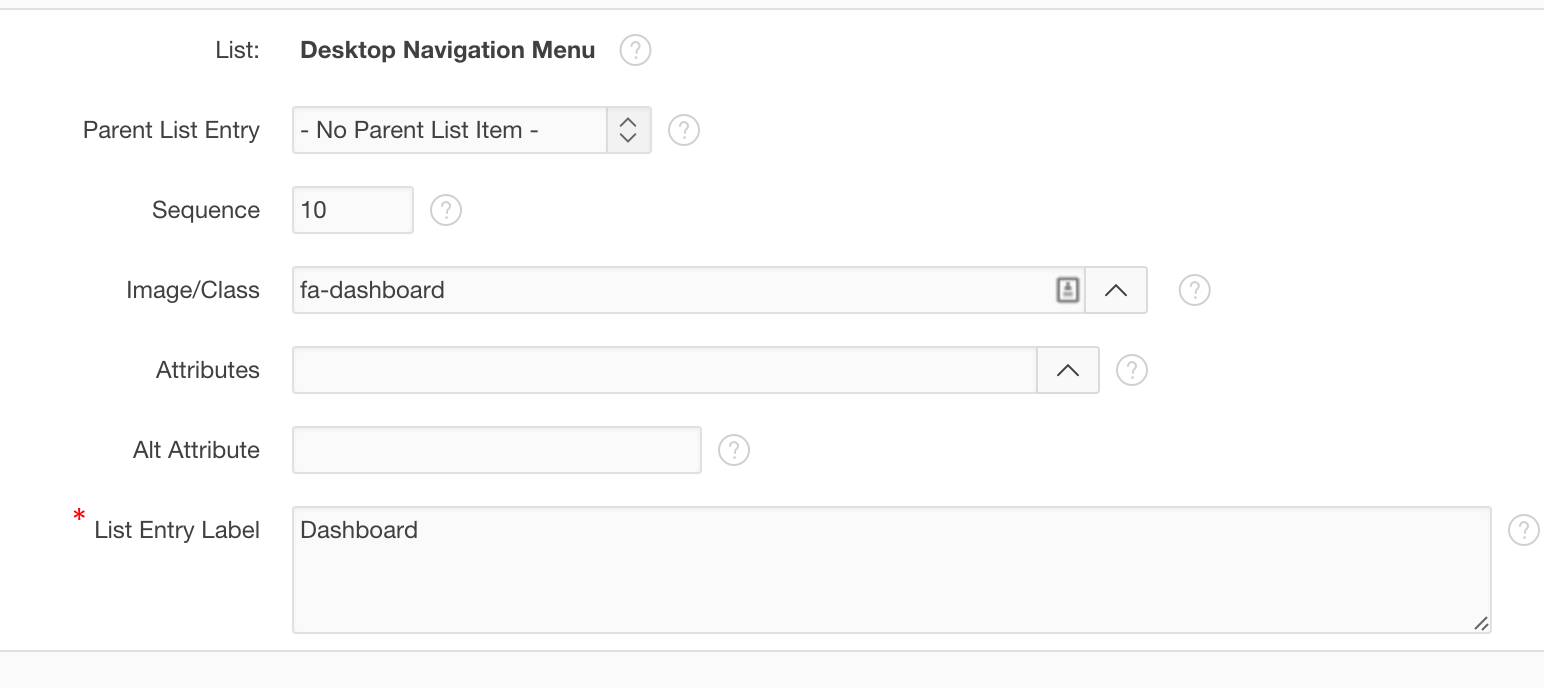1544x688 pixels.
Task: Click the empty Alt Attribute input field
Action: (x=495, y=450)
